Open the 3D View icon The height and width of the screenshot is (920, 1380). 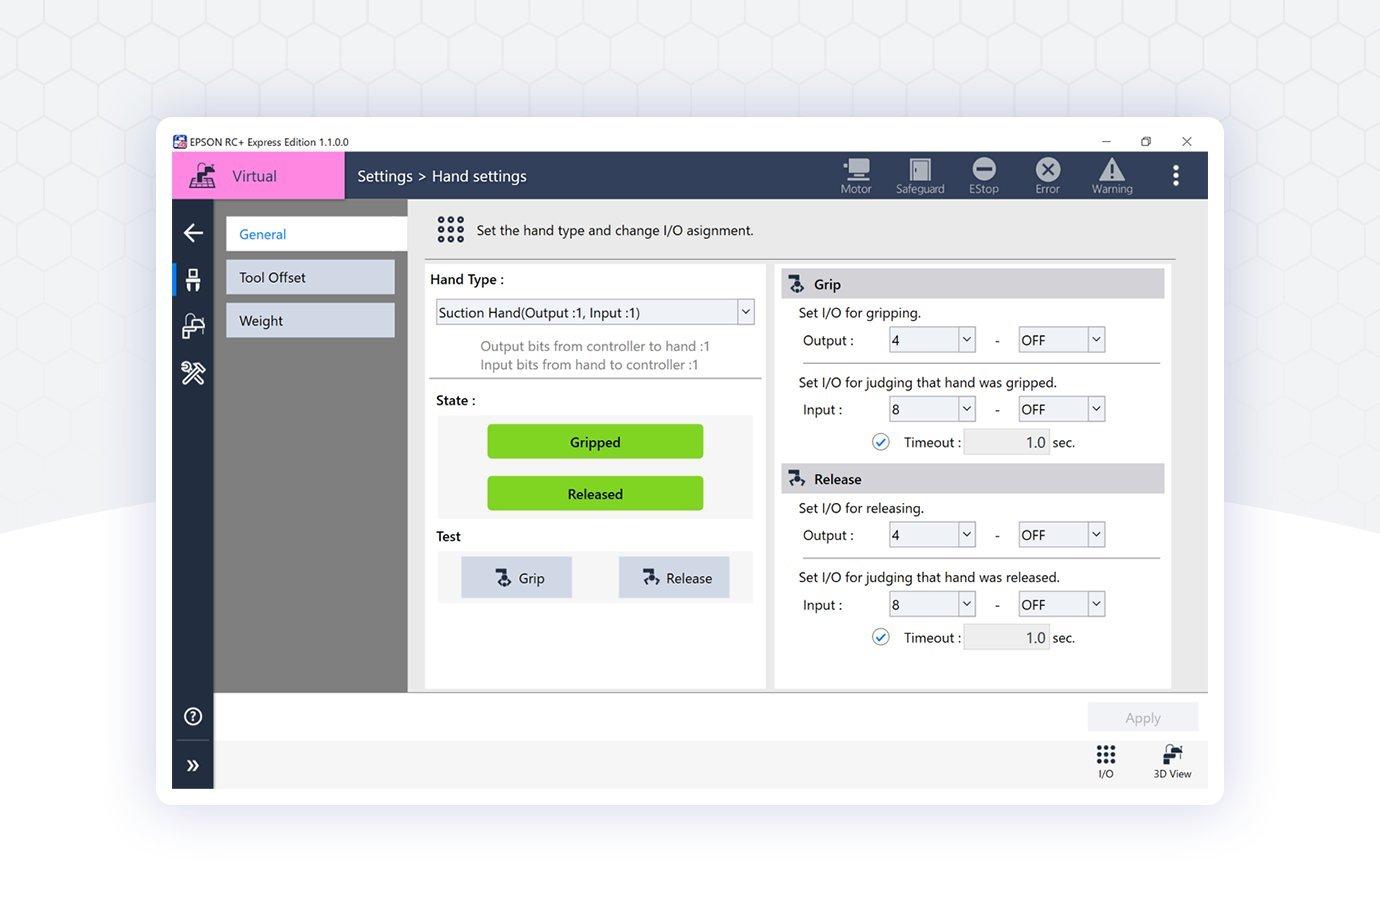point(1172,761)
